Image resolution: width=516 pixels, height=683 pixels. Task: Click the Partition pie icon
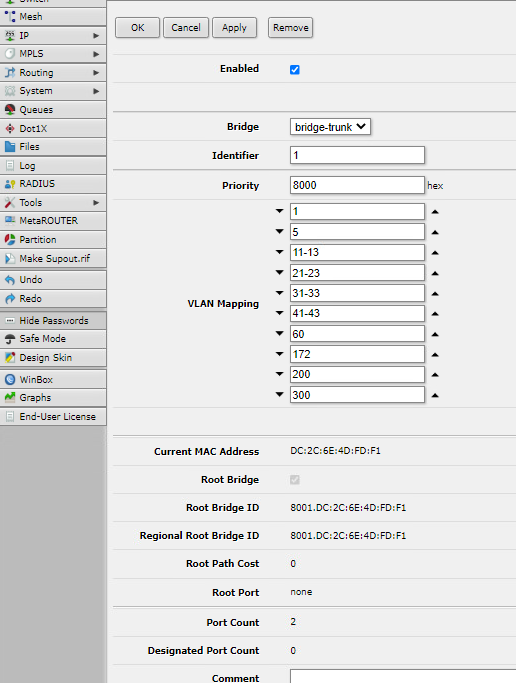coord(10,240)
